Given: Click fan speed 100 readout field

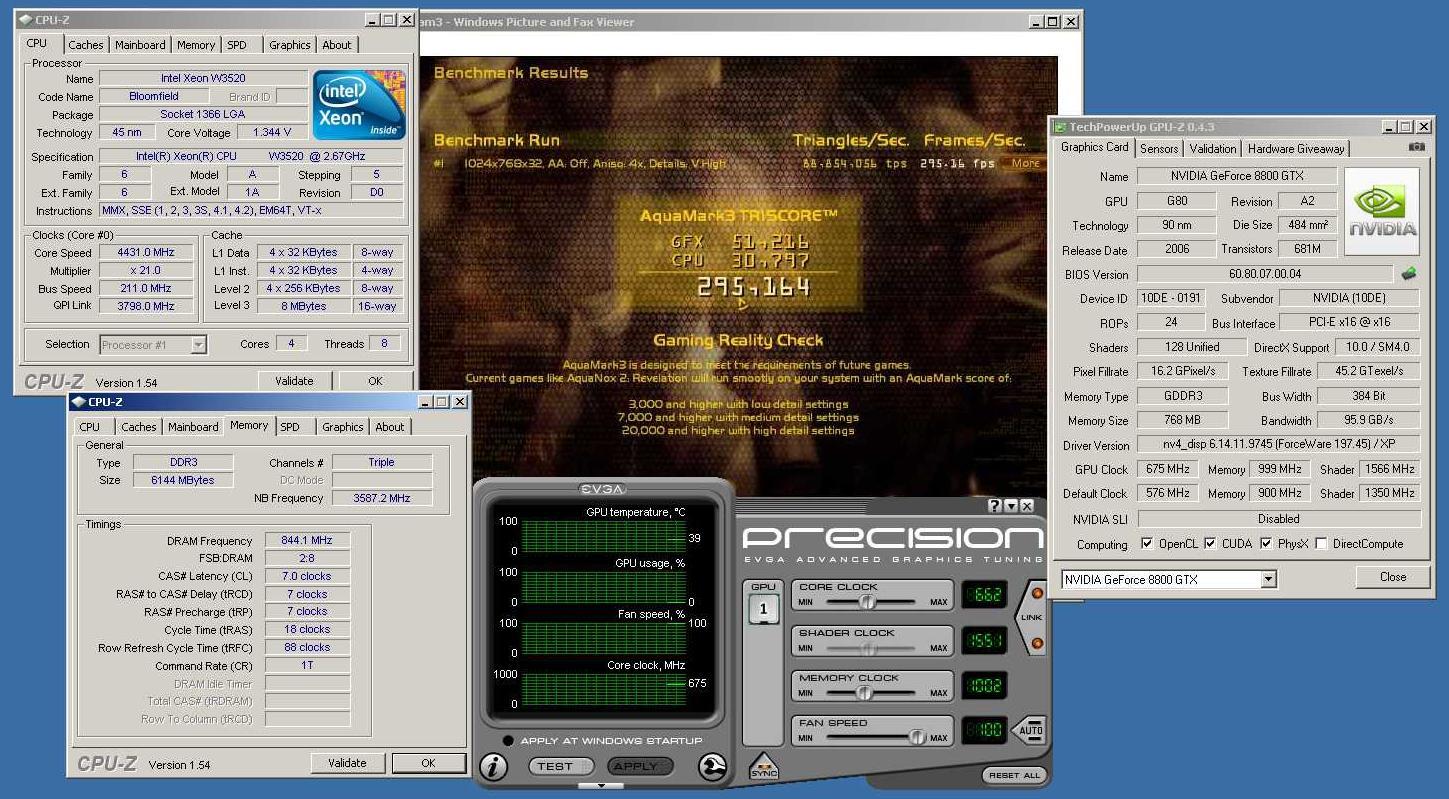Looking at the screenshot, I should click(983, 730).
